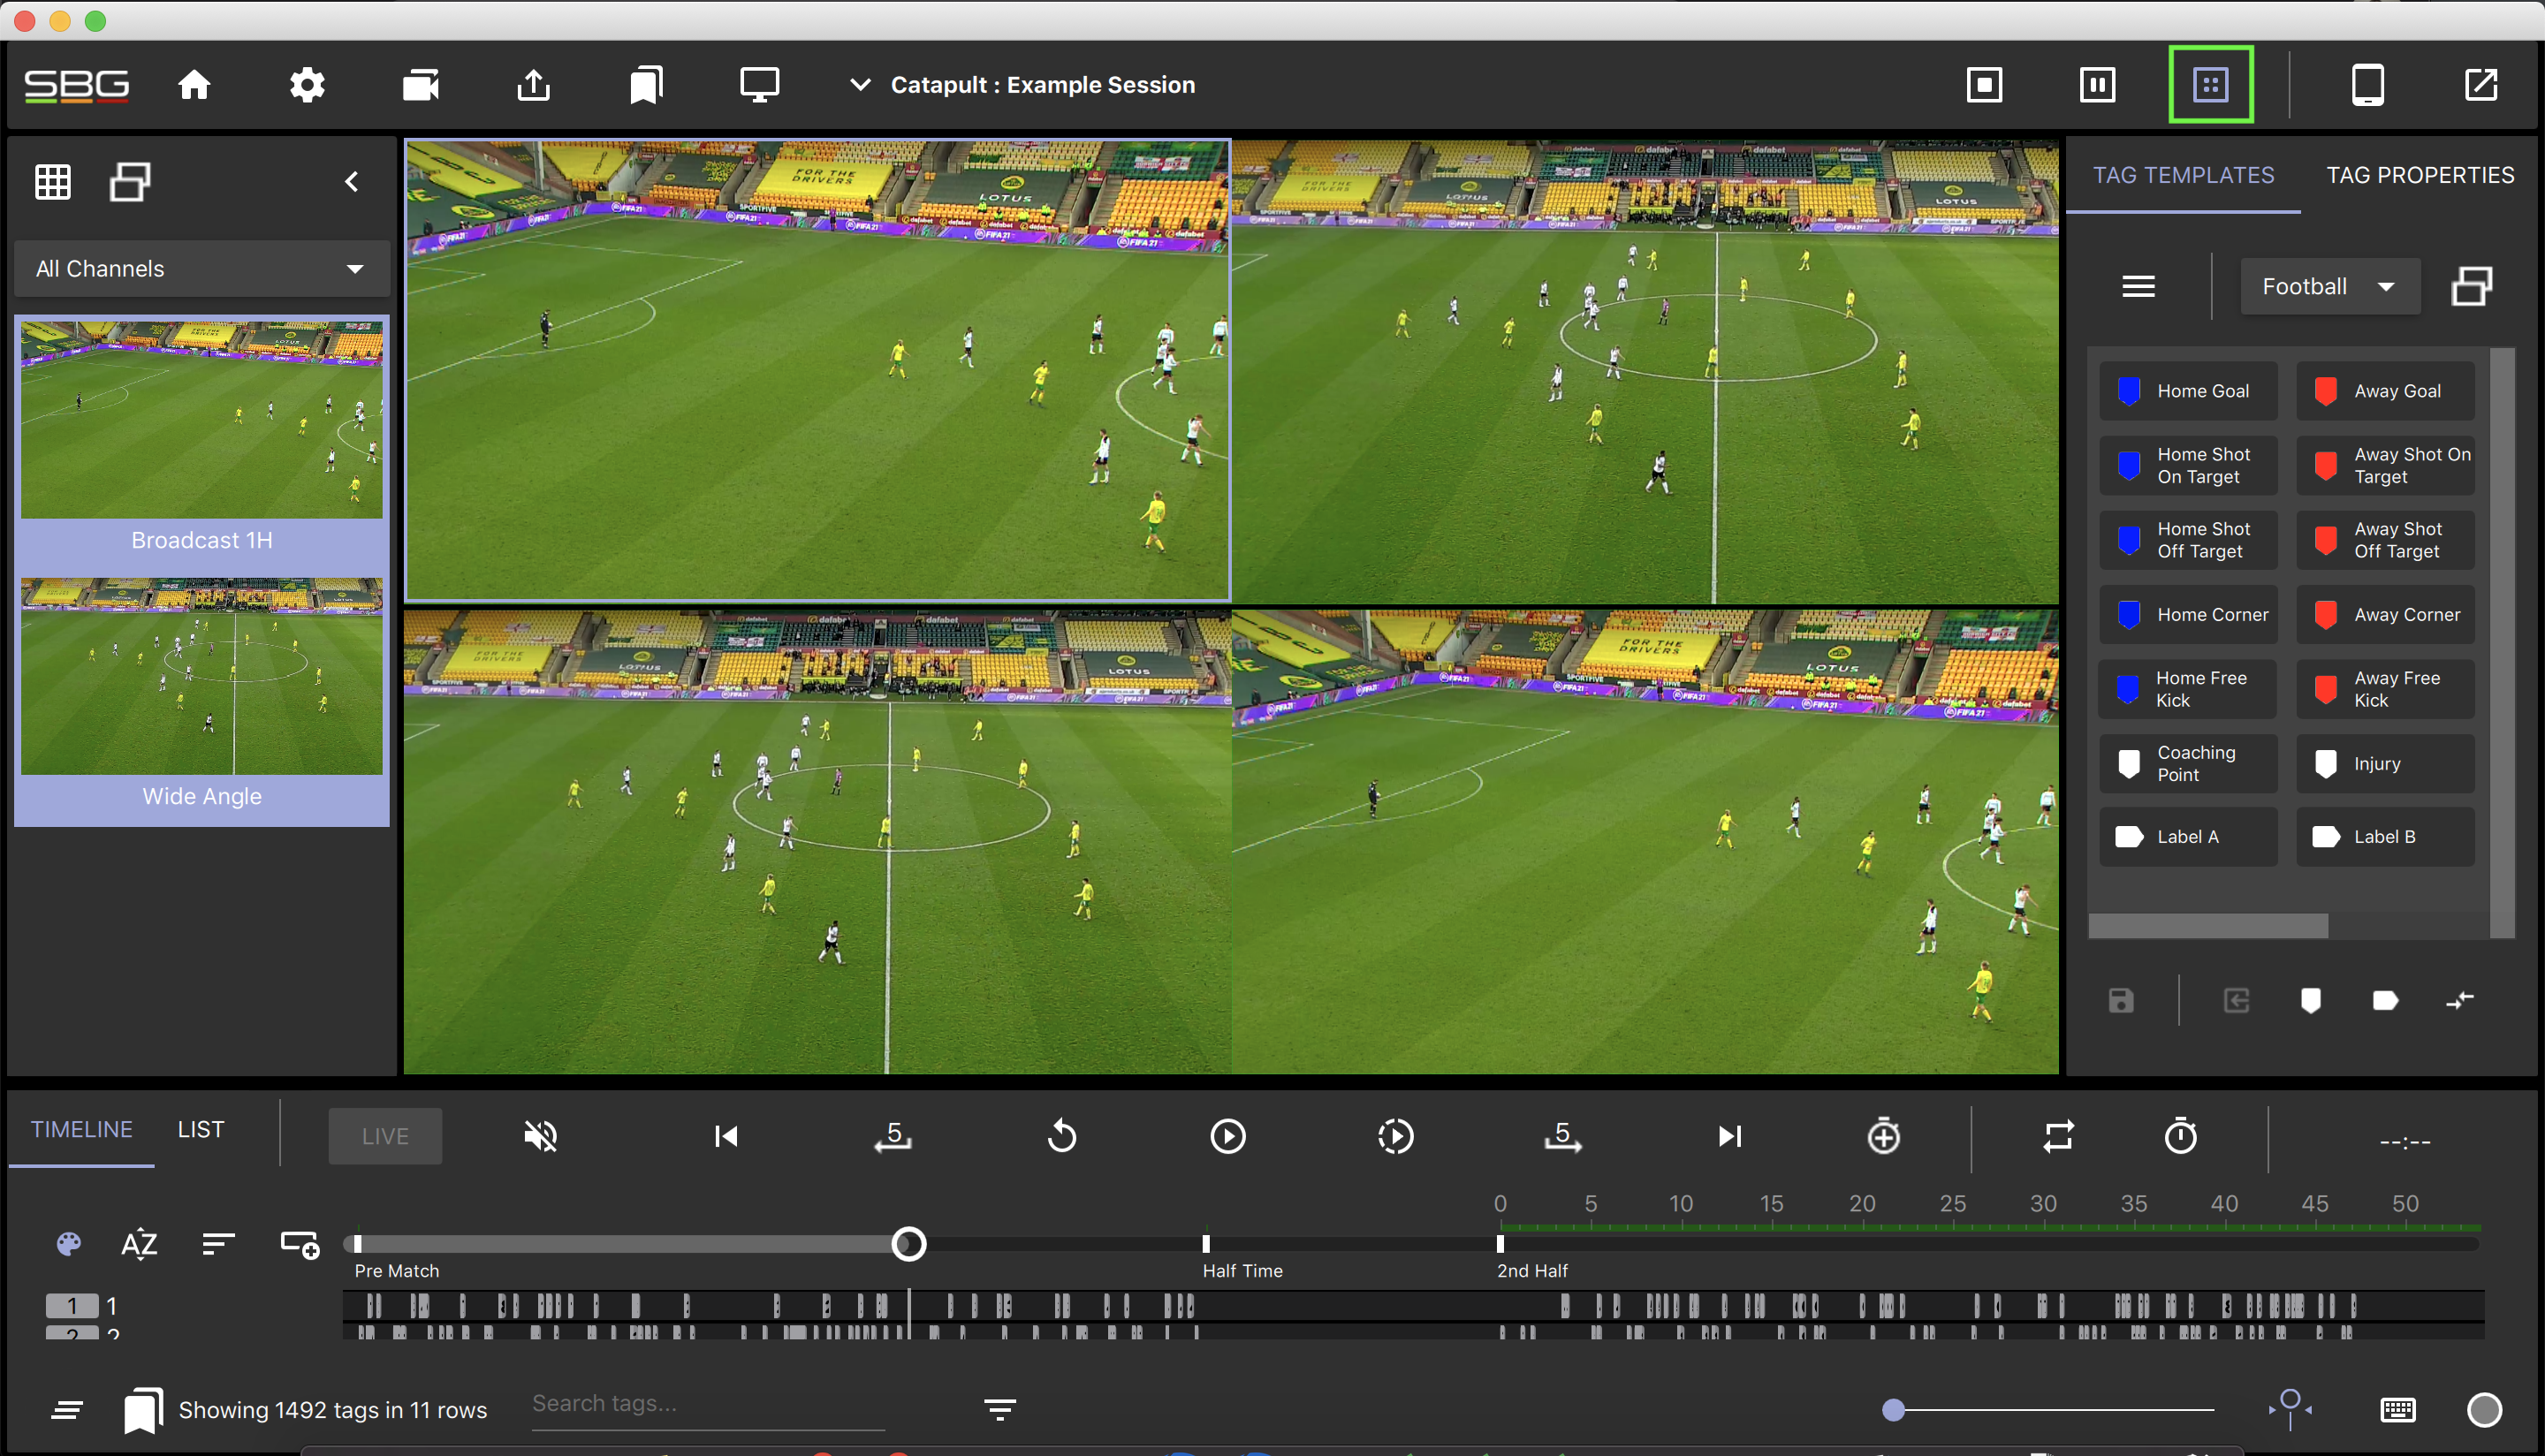Viewport: 2545px width, 1456px height.
Task: Add an Injury tag
Action: point(2384,763)
